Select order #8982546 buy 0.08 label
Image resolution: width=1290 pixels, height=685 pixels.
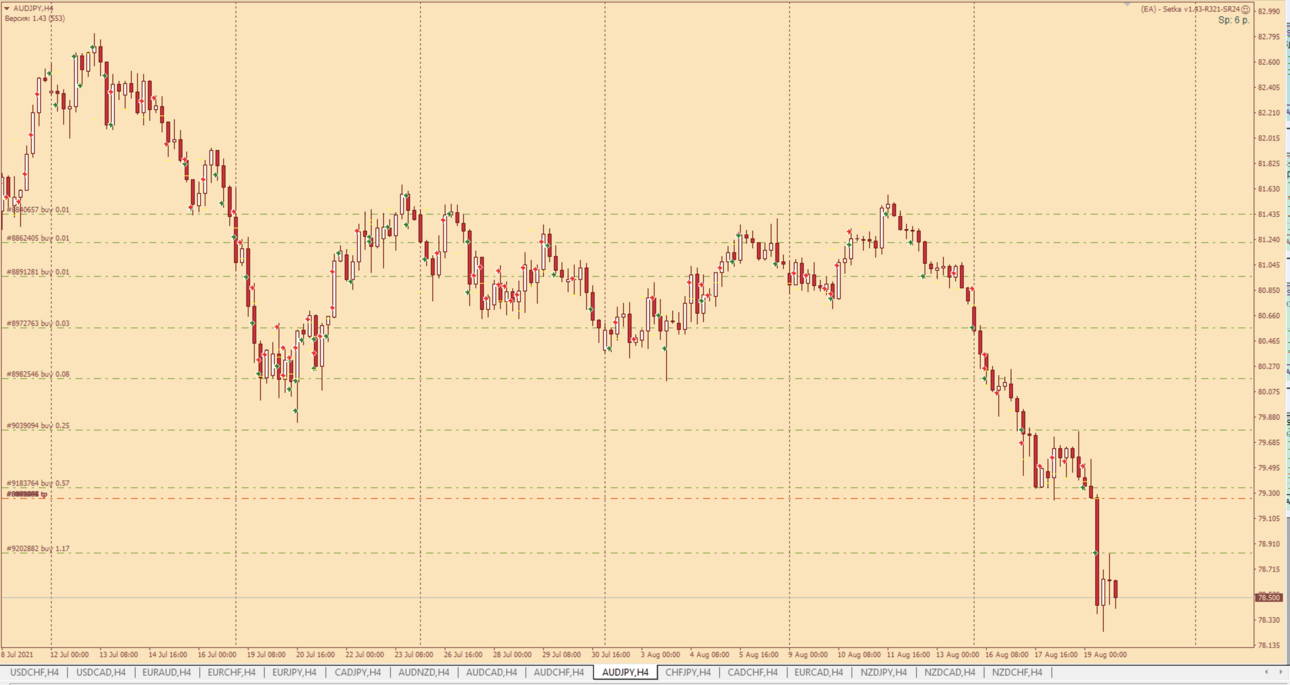coord(38,375)
